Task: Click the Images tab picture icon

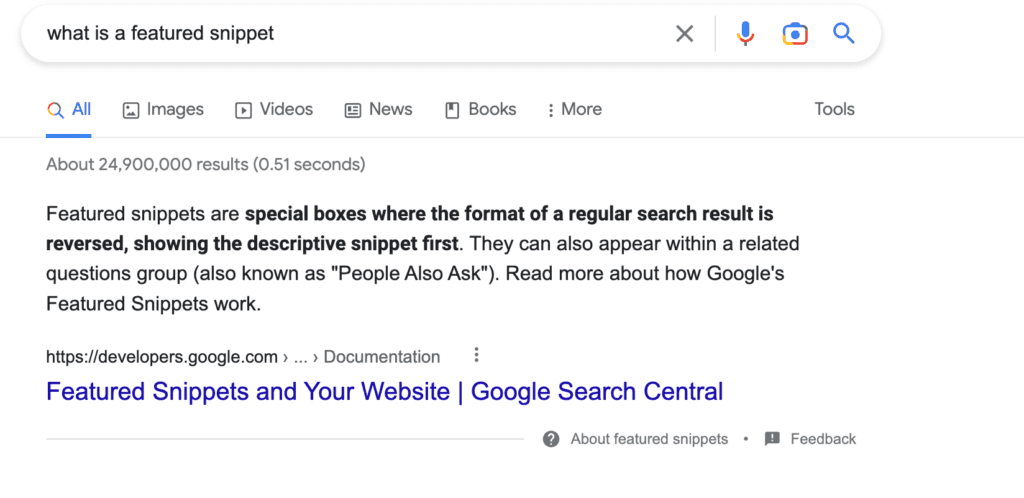Action: point(131,110)
